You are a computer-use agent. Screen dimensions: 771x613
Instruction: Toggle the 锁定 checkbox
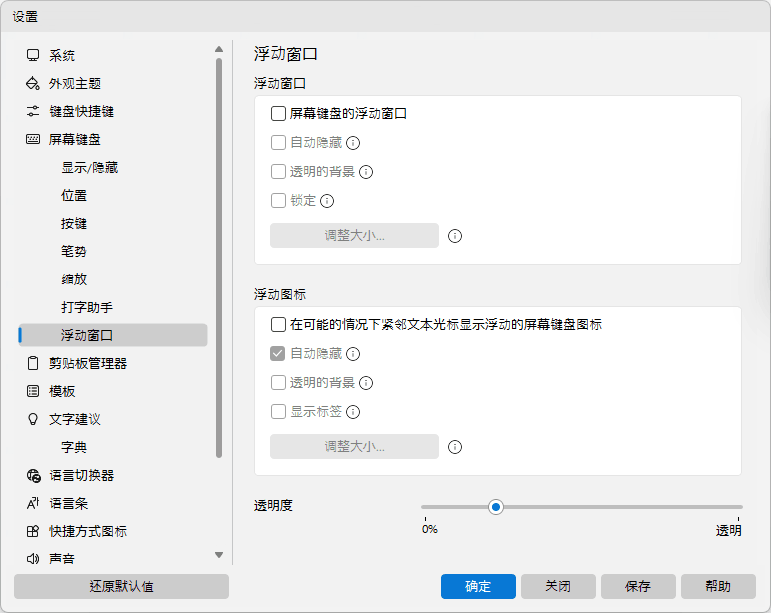278,201
